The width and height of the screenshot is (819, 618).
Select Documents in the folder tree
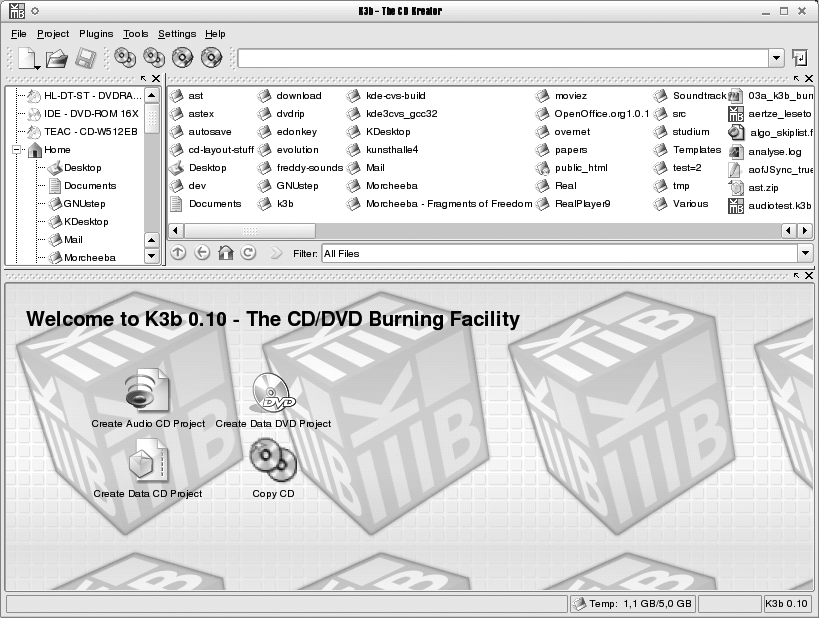coord(83,185)
